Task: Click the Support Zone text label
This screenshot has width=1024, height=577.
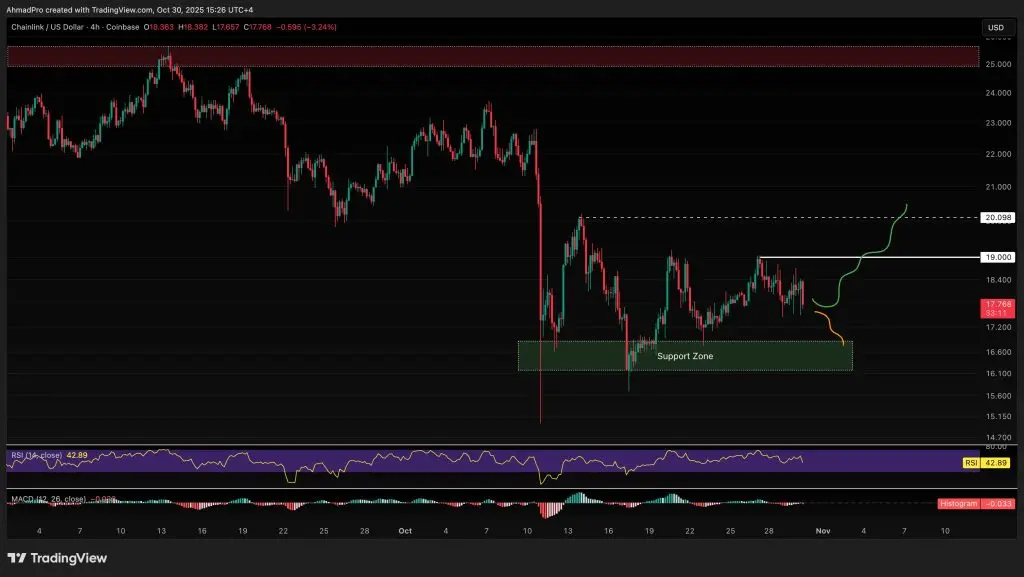Action: click(685, 355)
